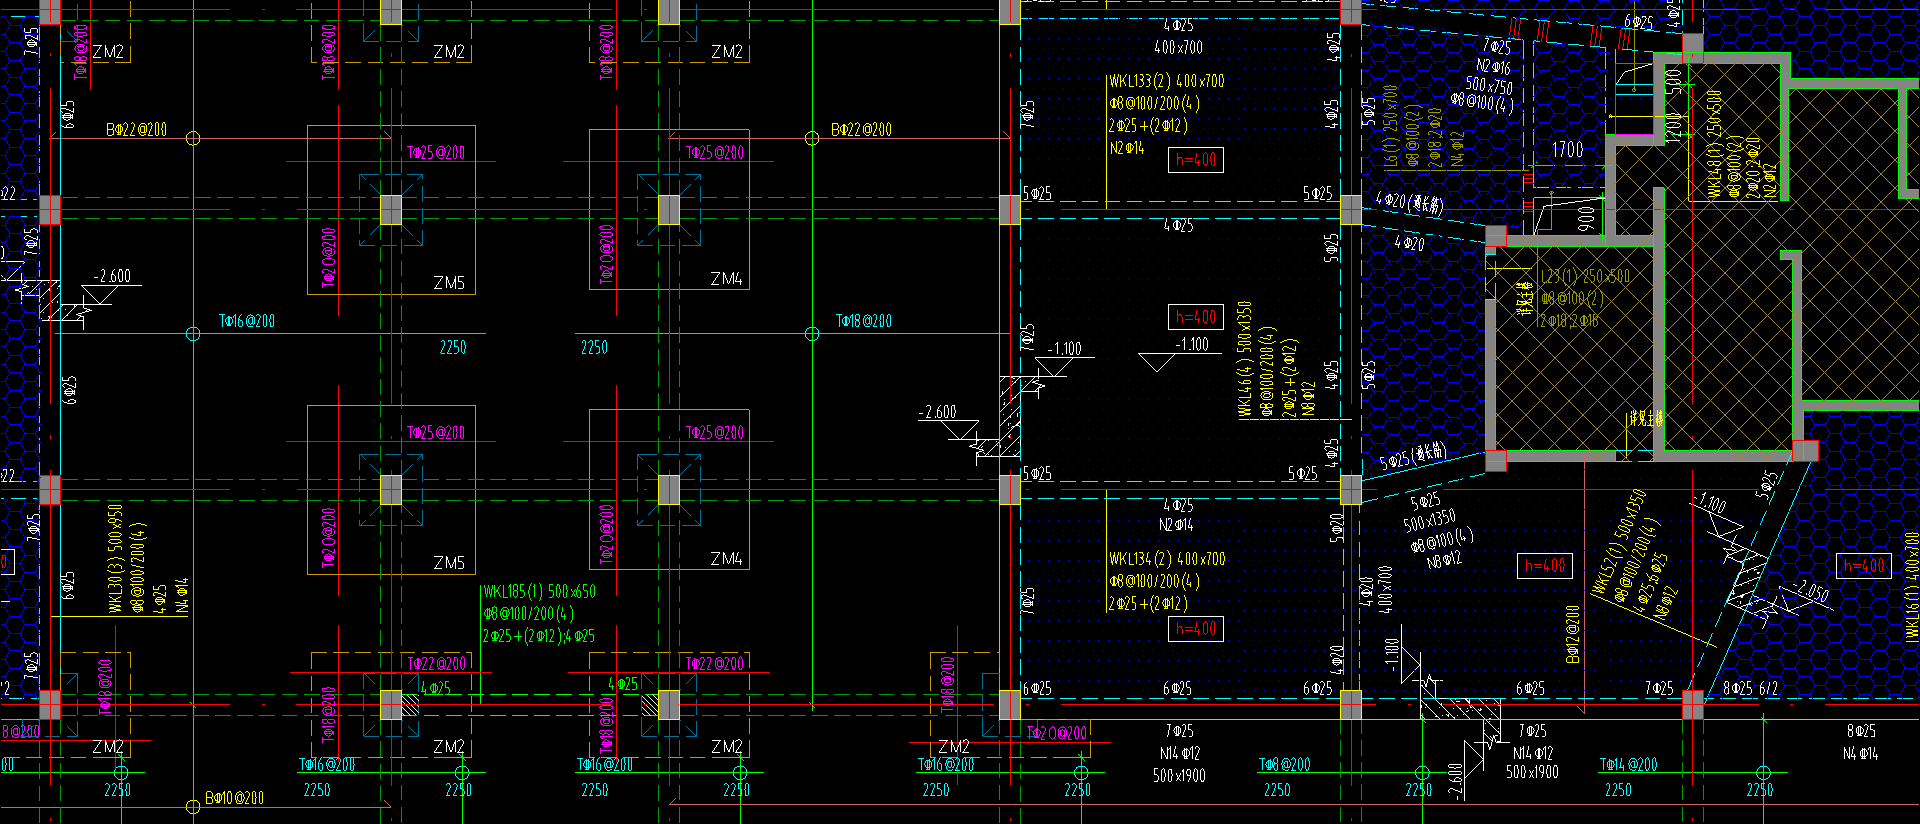Click the 8Φ25 6/2 rebar text
1920x824 pixels.
pos(1751,688)
